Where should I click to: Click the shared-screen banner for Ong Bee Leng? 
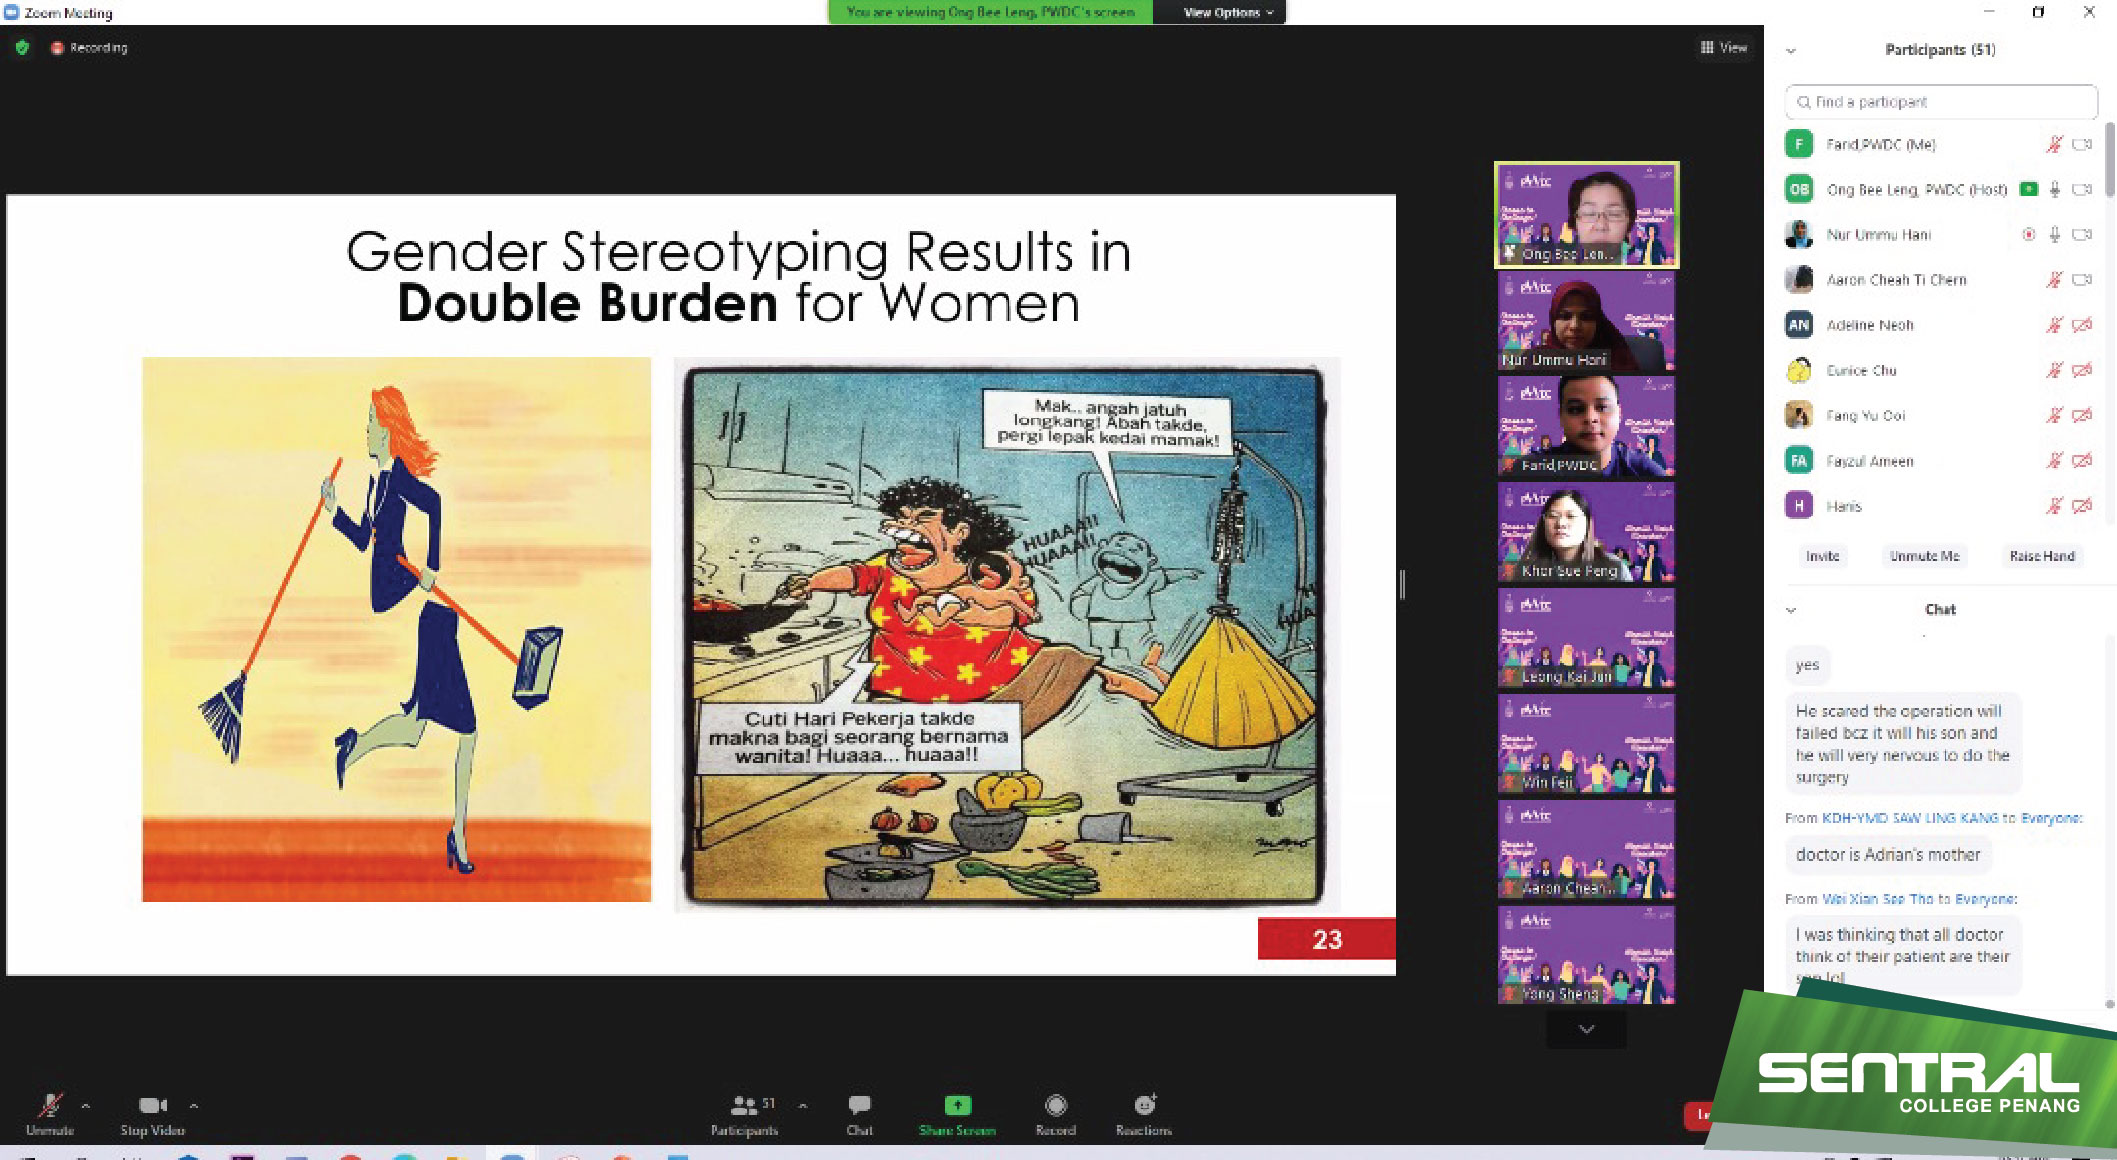990,12
